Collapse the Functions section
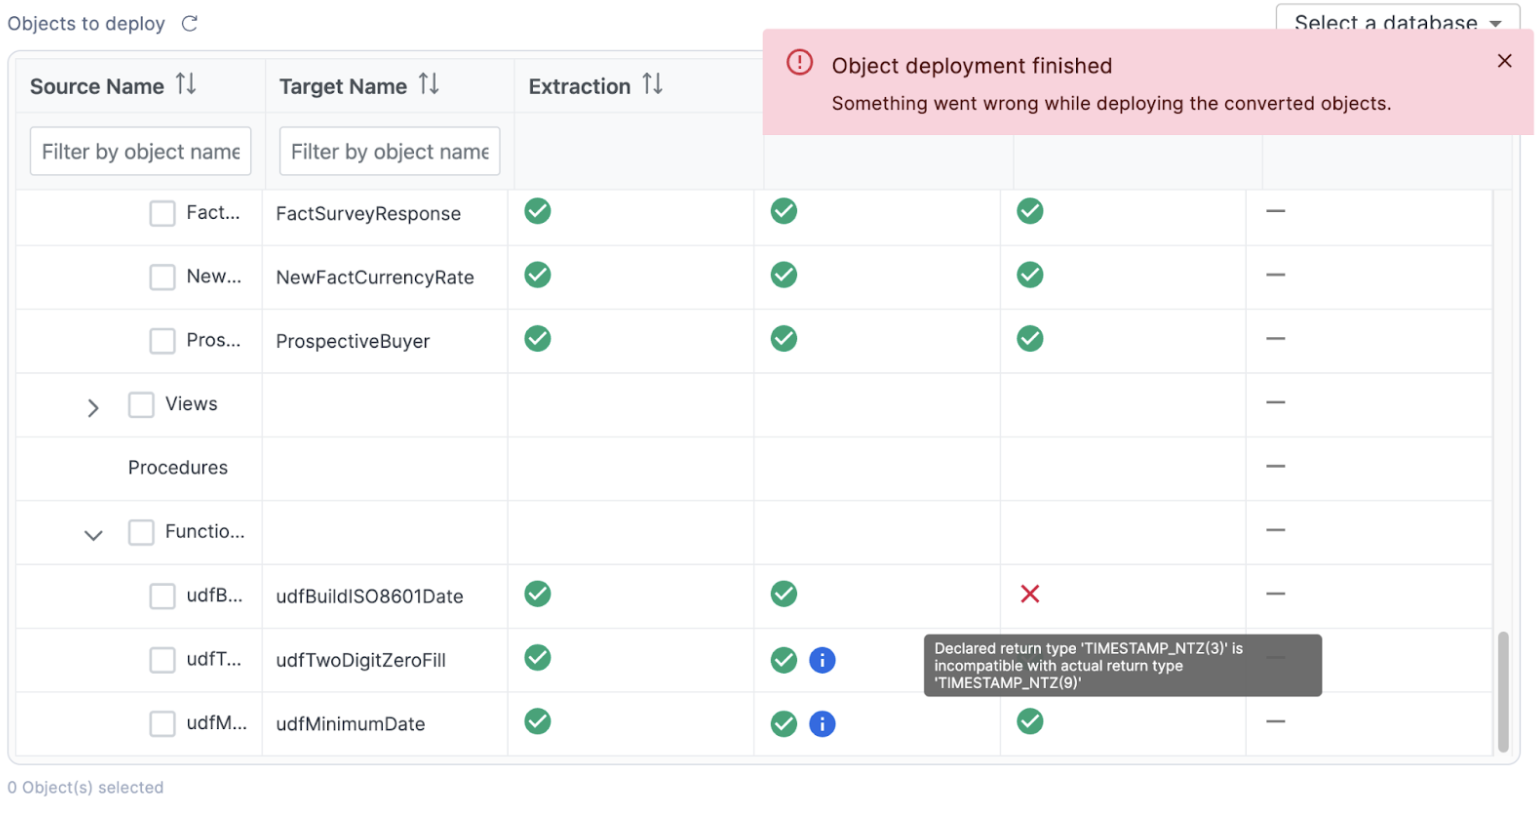This screenshot has width=1538, height=816. pos(93,535)
